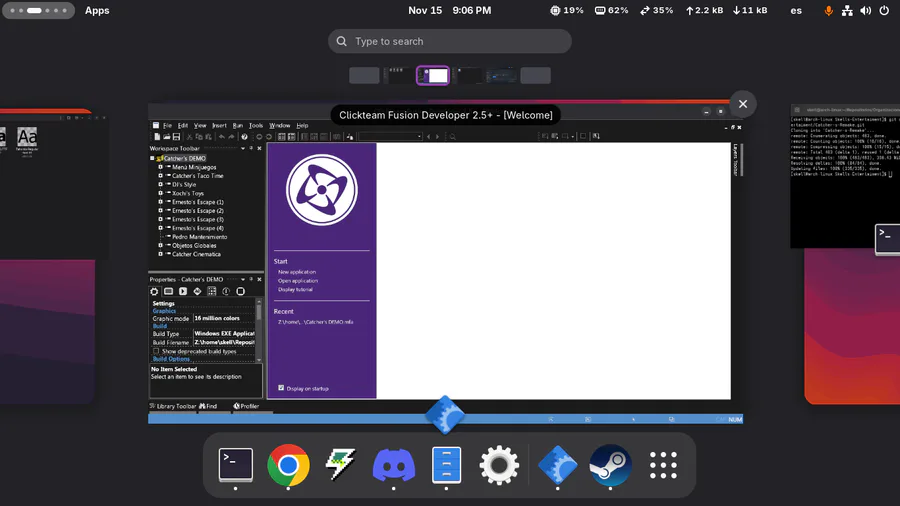Expand the Menú Minijuegos frame node
Viewport: 900px width, 506px height.
pos(161,167)
